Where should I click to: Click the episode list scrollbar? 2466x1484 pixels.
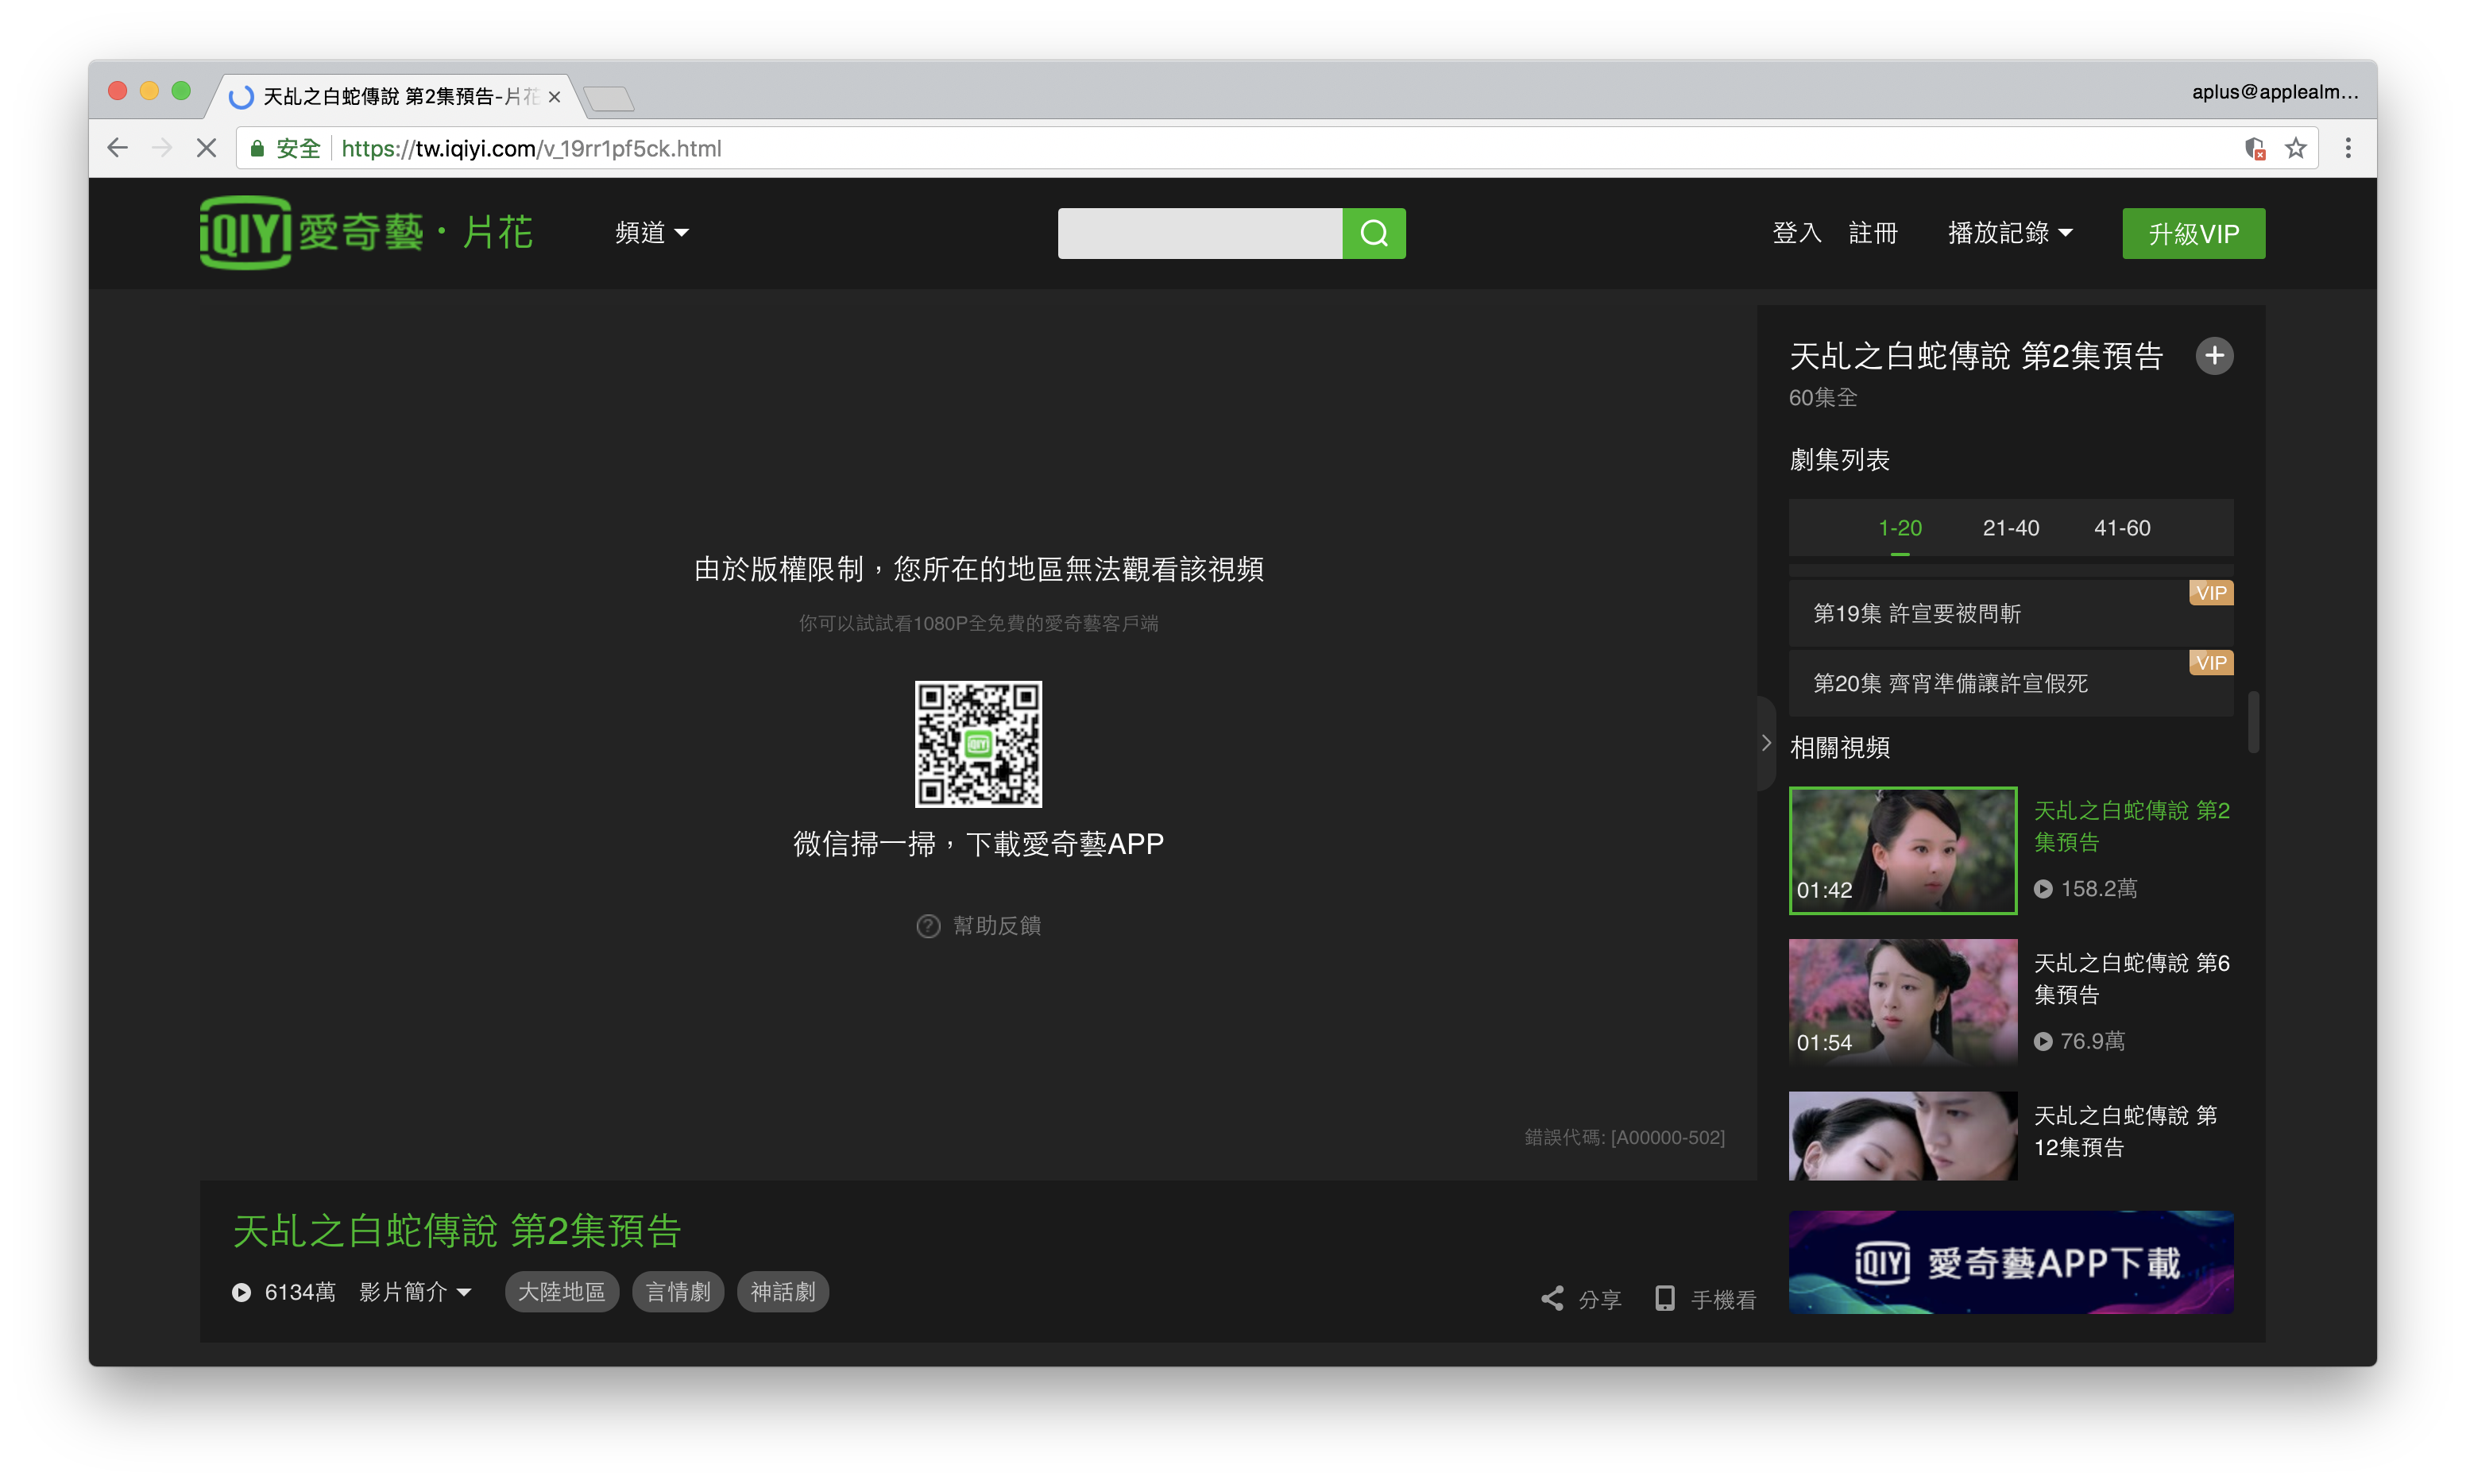2253,721
